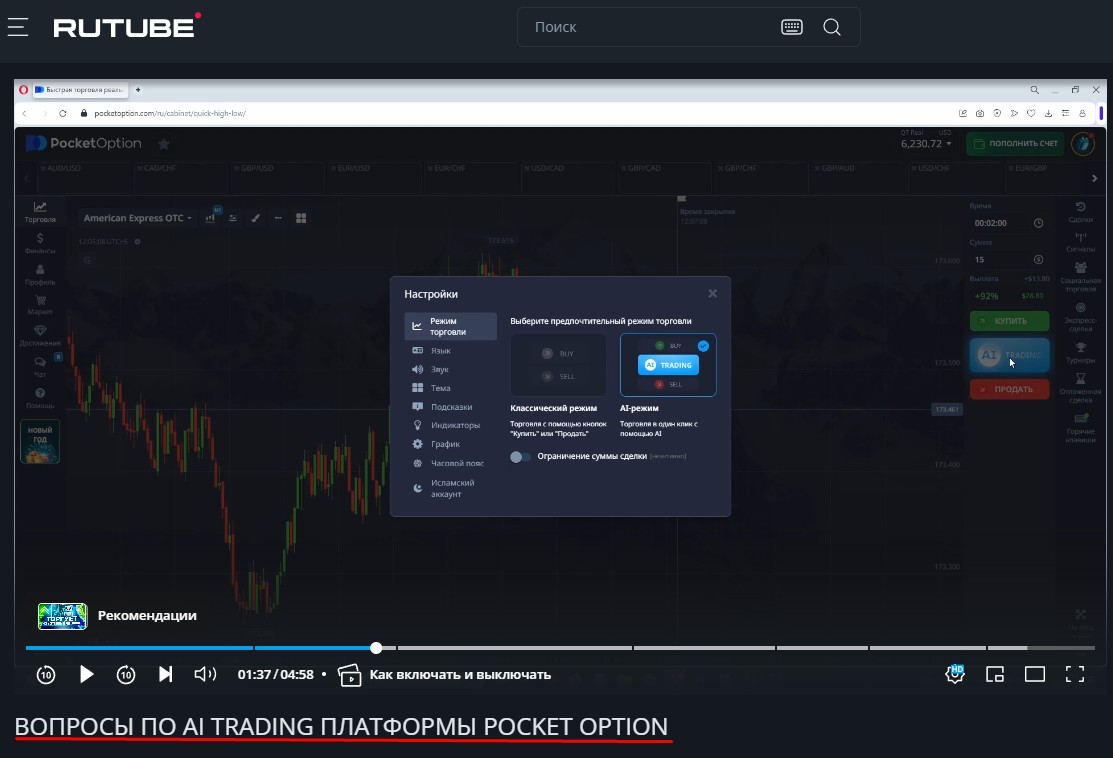
Task: Click the browser address bar URL
Action: point(170,114)
